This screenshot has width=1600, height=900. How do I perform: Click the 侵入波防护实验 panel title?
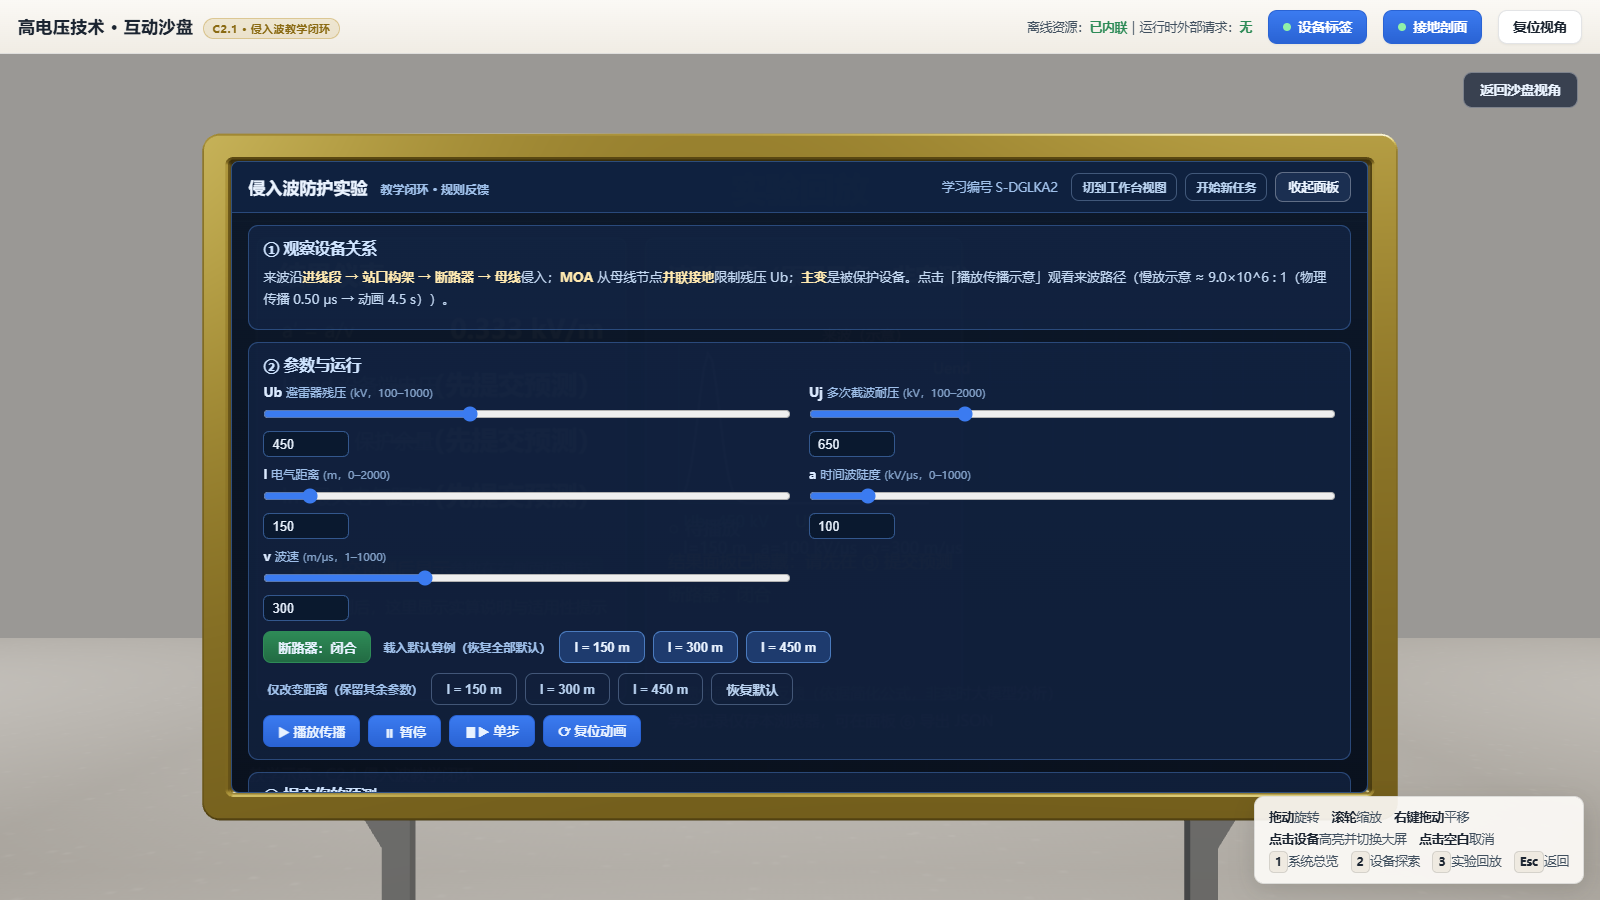click(x=308, y=188)
